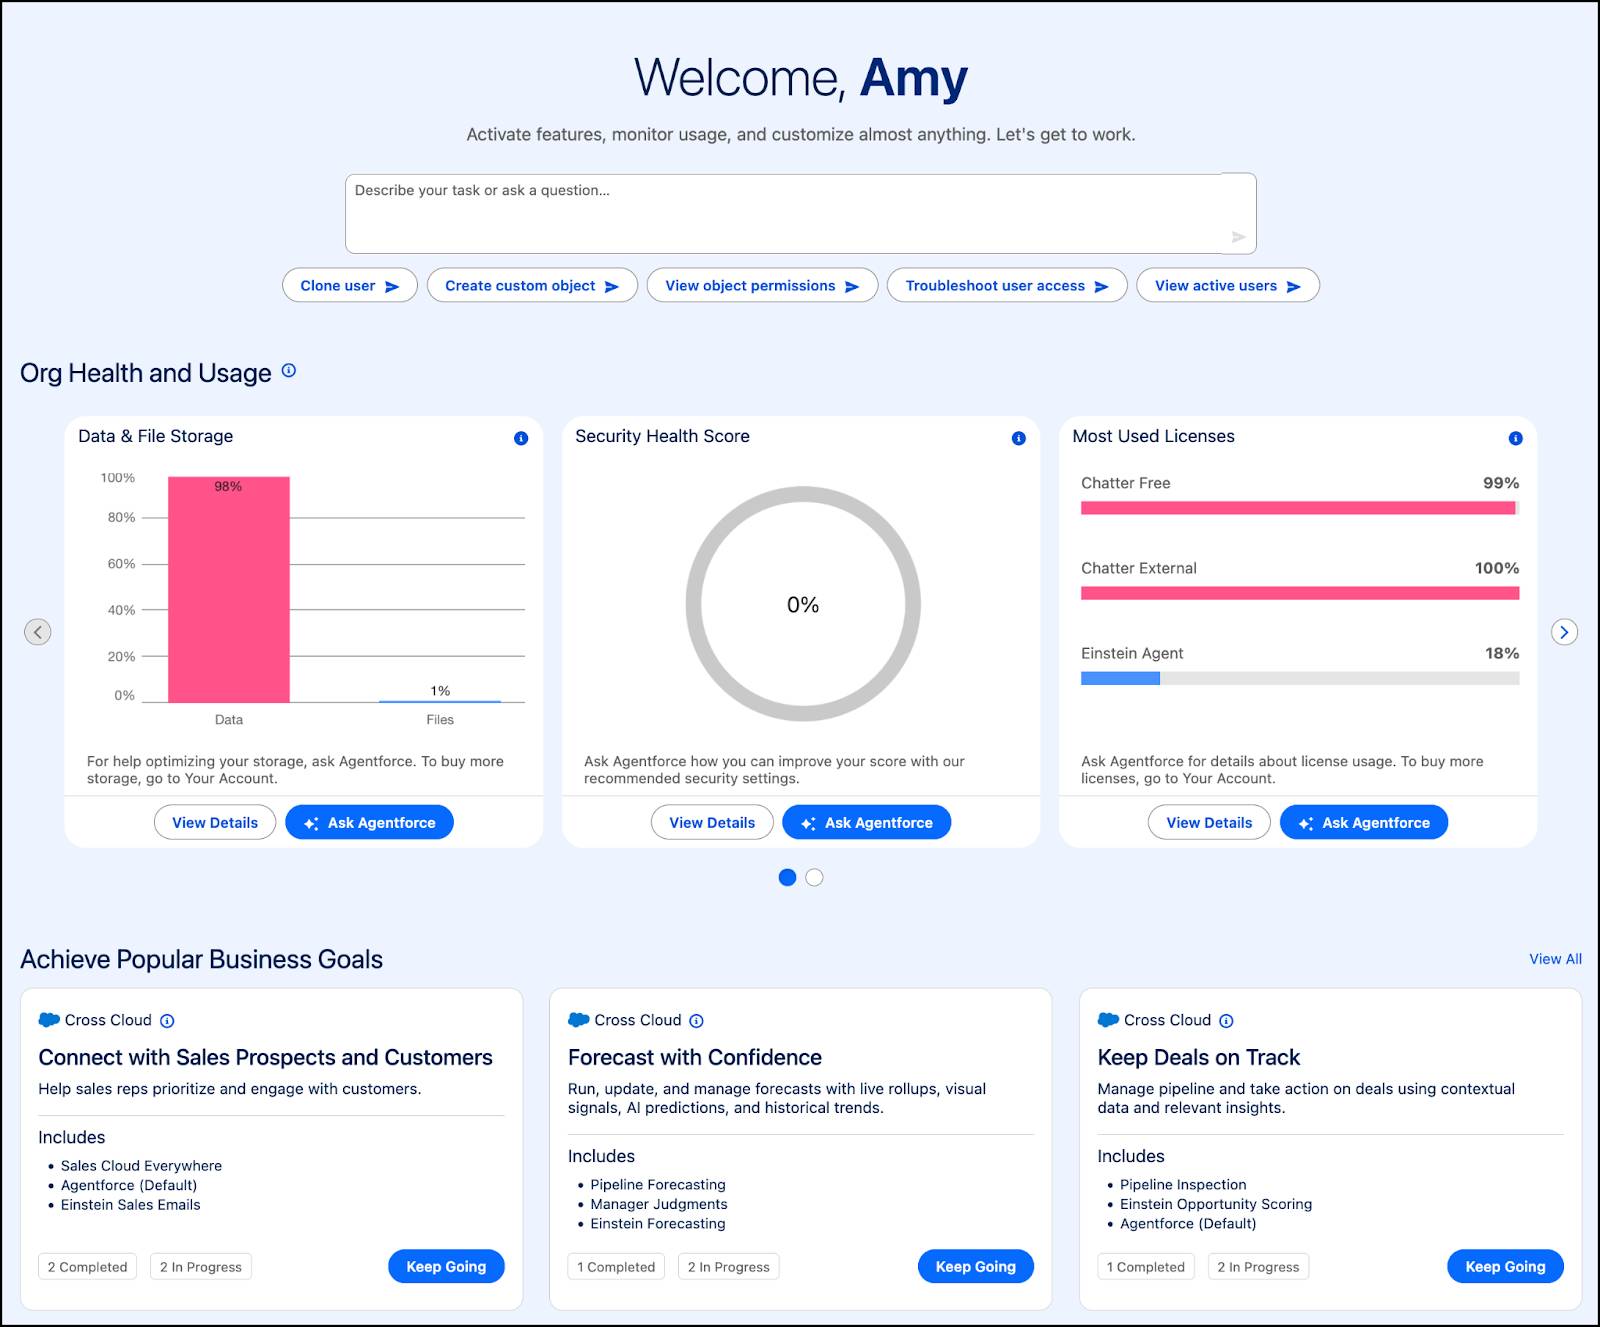Select the Clone user quick action

[349, 285]
